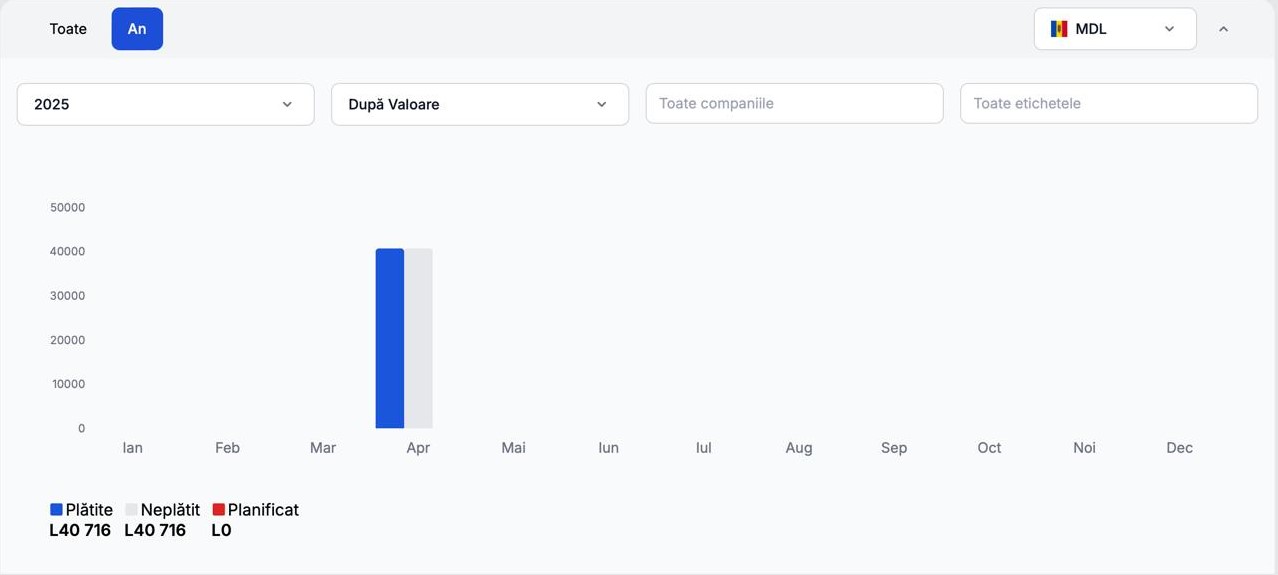Viewport: 1278px width, 575px height.
Task: Click the L40 716 Plătite total
Action: 80,531
